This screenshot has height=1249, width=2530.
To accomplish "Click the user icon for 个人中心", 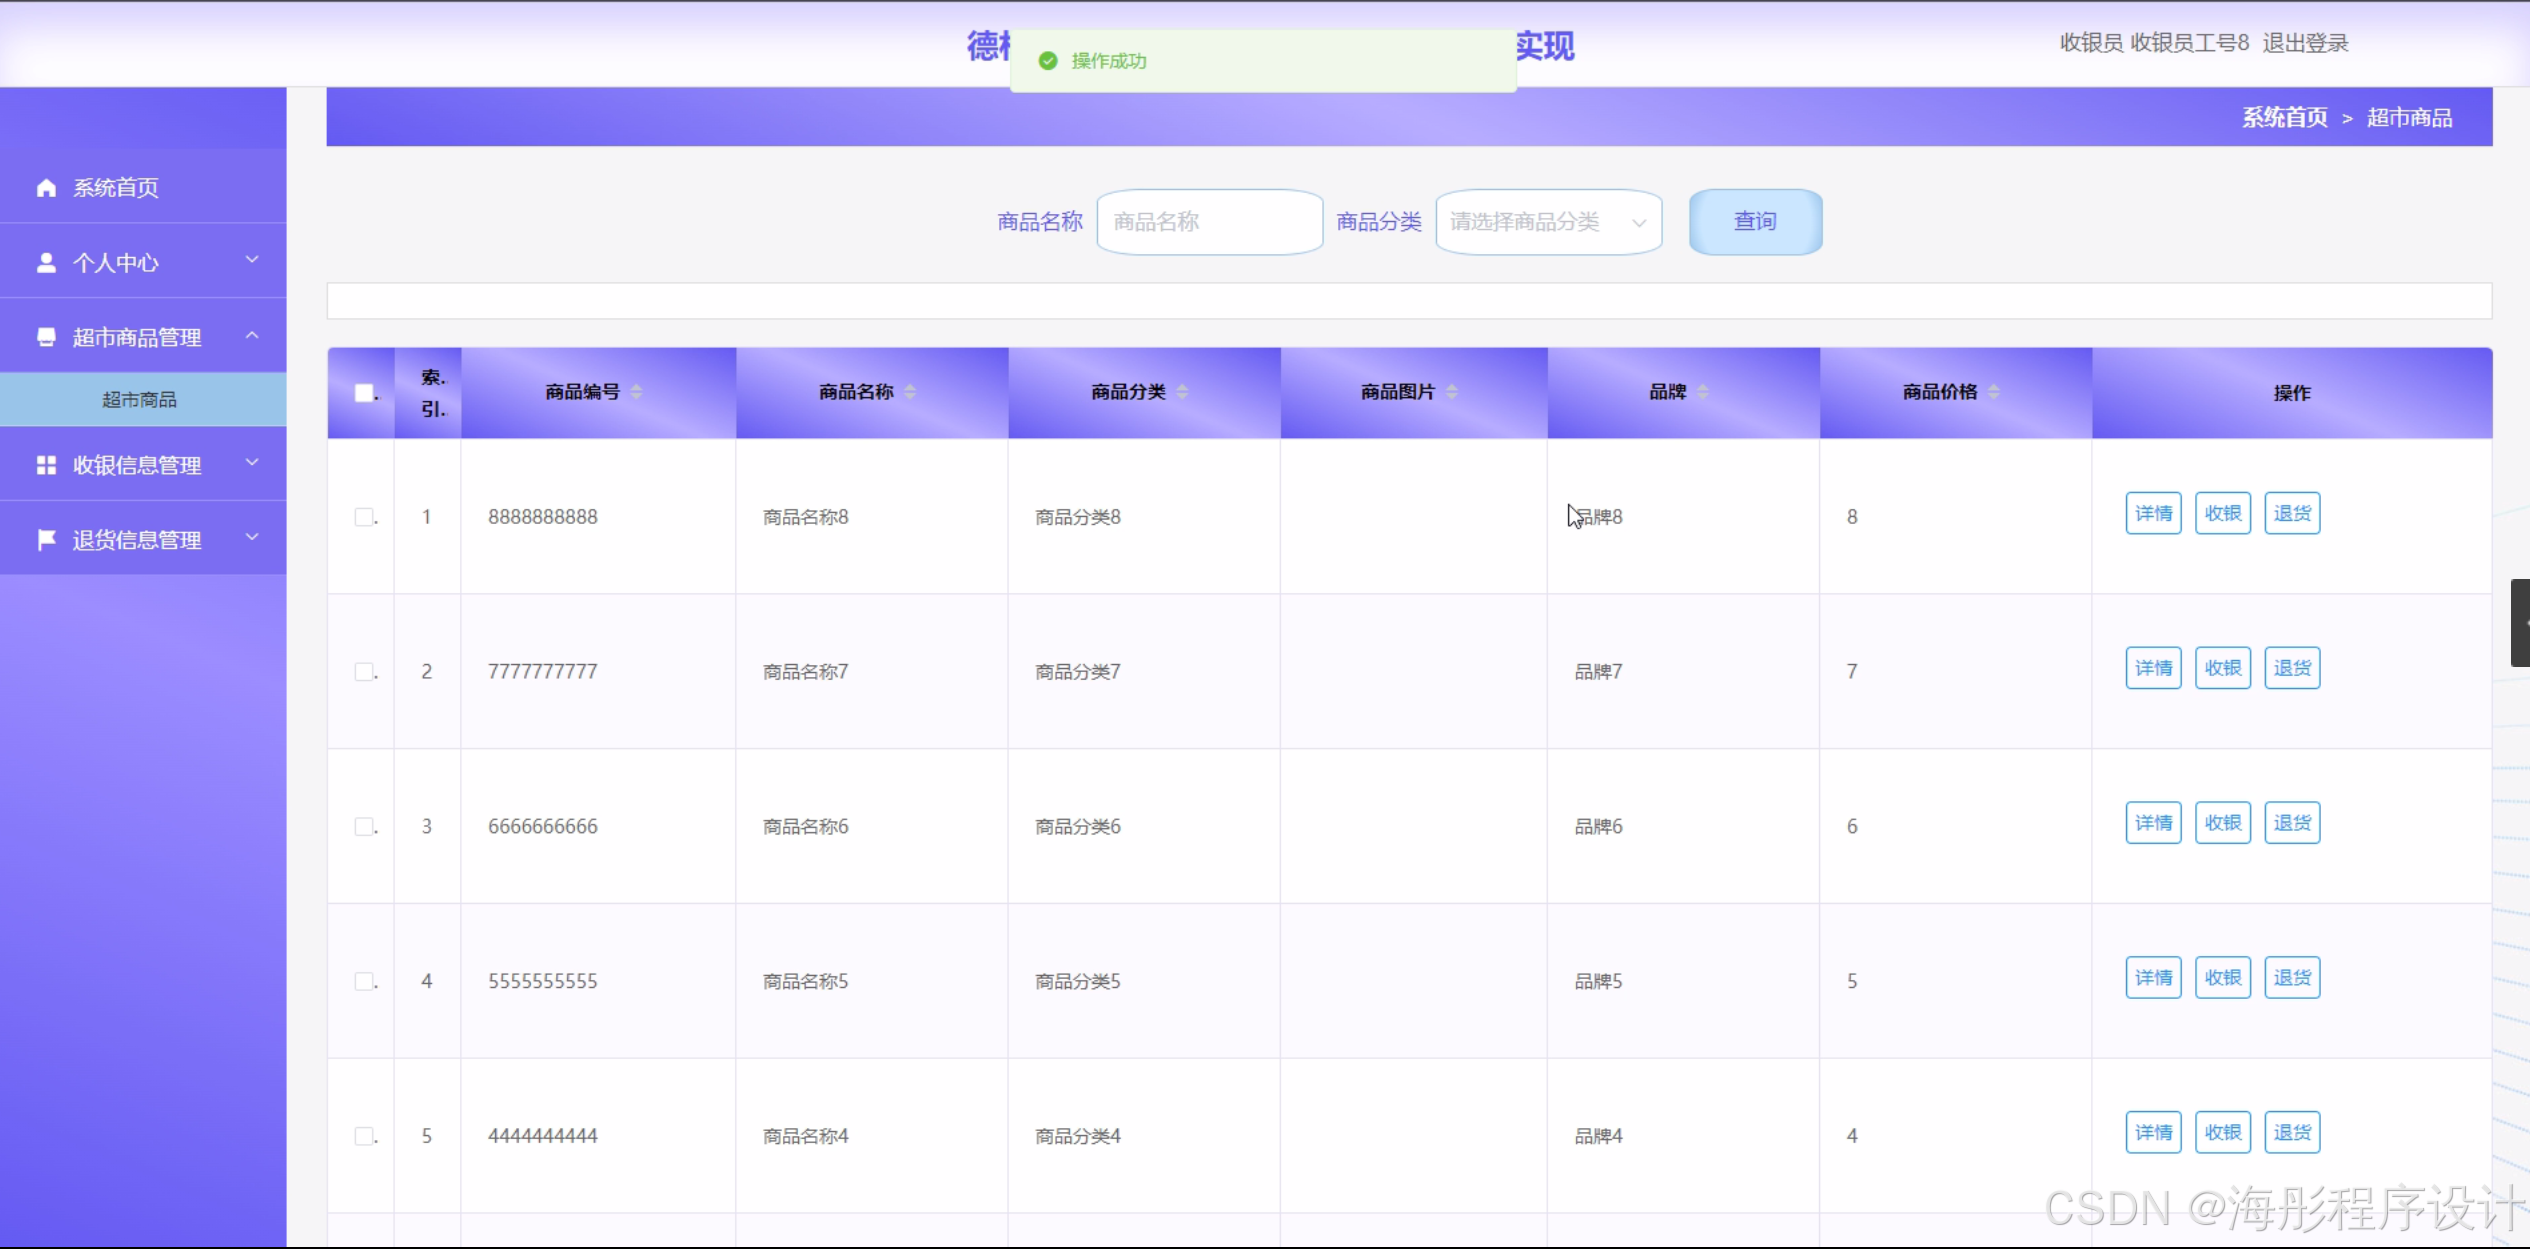I will 46,263.
